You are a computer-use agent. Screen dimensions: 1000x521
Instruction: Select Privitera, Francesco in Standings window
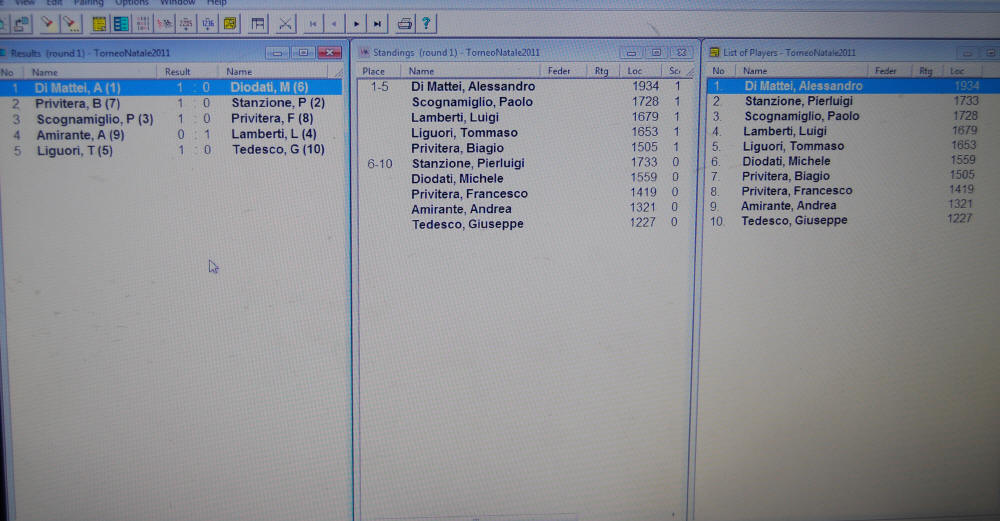469,194
